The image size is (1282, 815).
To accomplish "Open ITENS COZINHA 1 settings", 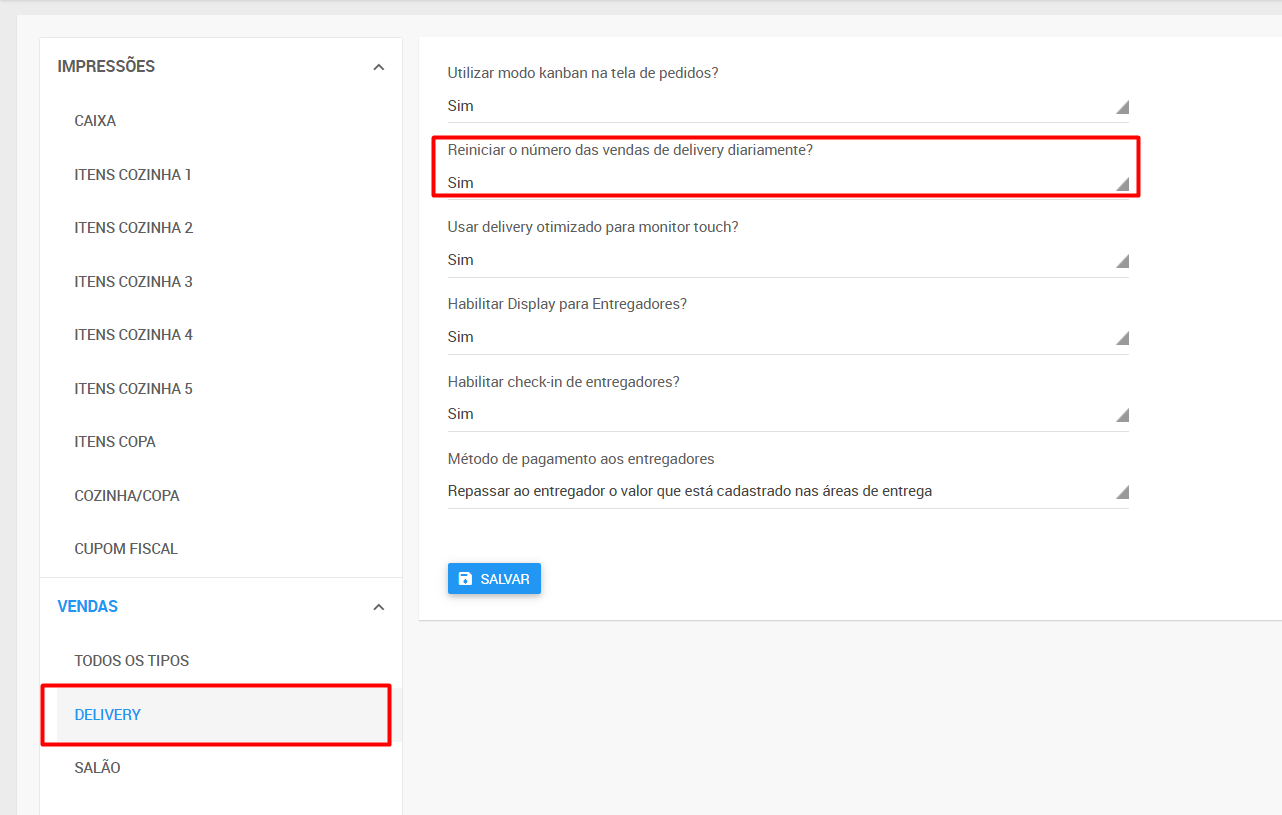I will click(133, 175).
